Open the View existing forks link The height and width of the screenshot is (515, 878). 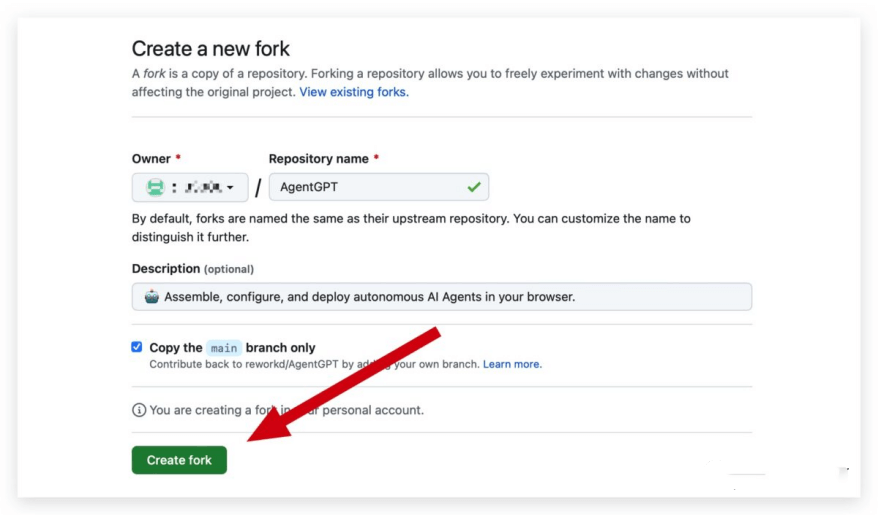click(354, 92)
